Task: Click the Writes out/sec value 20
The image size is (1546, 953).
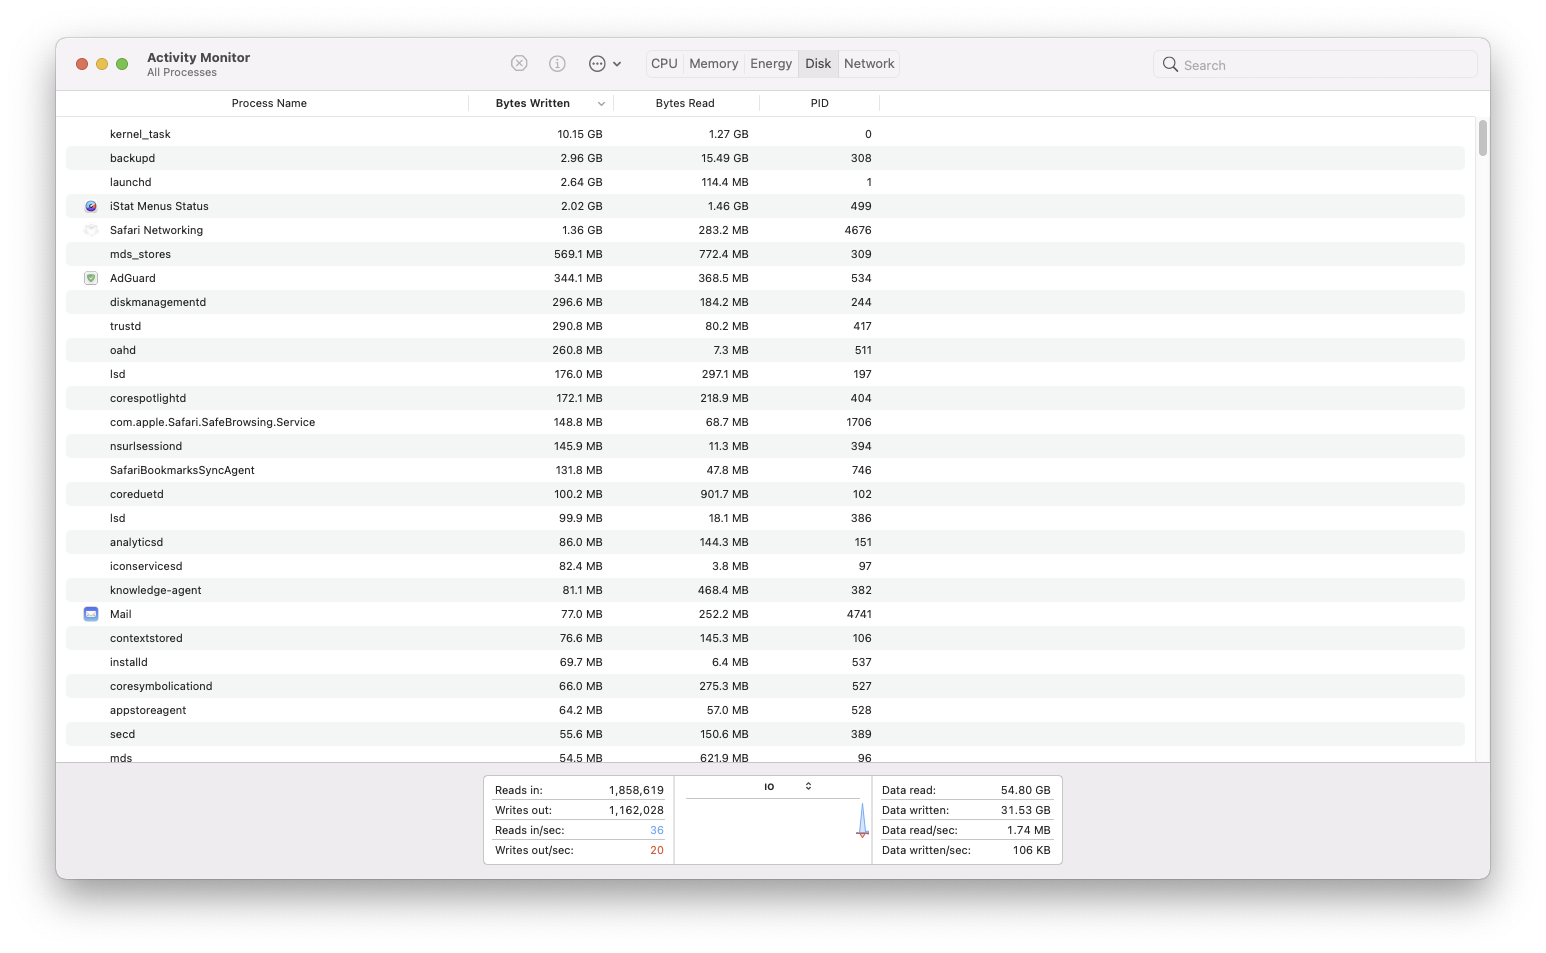Action: pyautogui.click(x=657, y=850)
